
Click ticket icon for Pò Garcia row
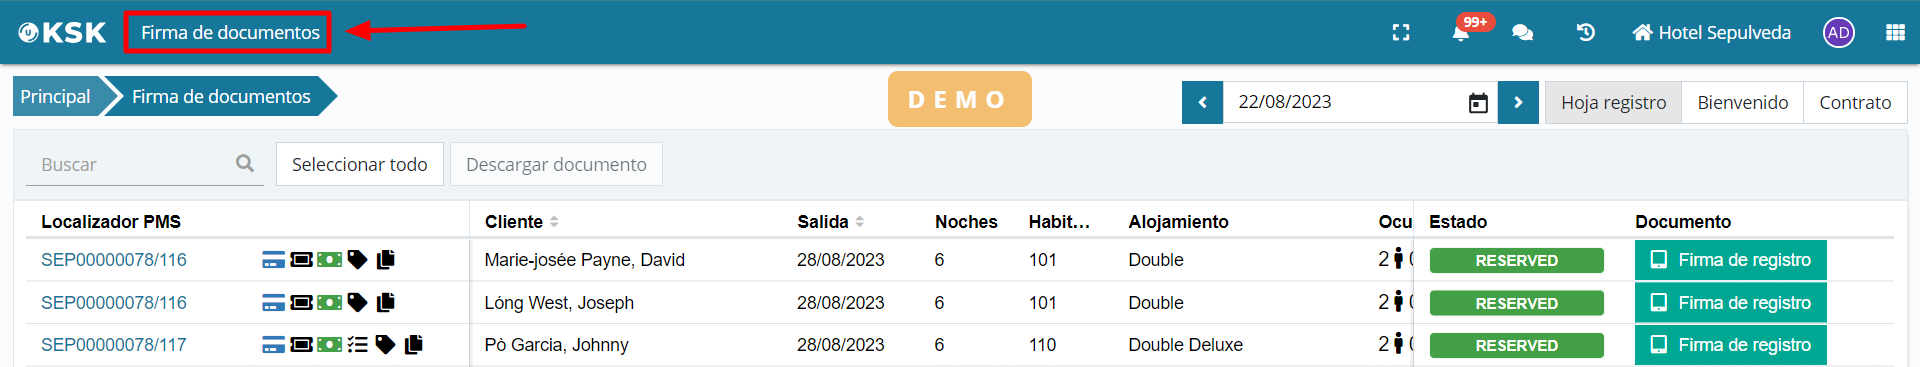point(301,345)
